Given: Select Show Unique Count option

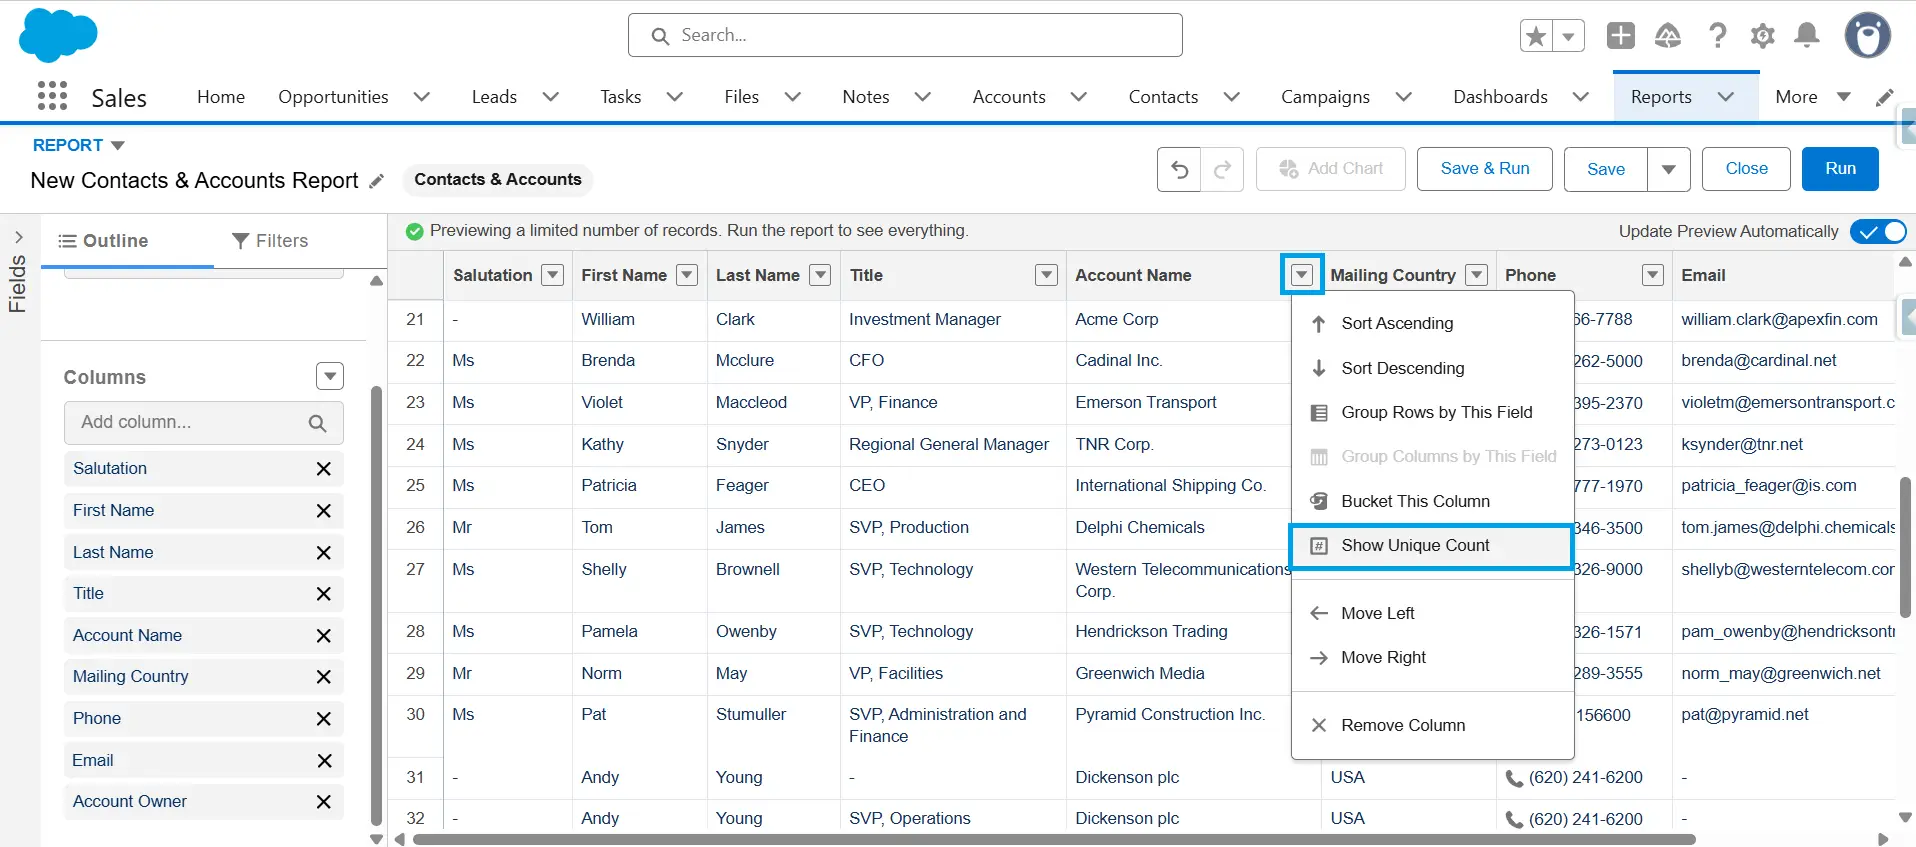Looking at the screenshot, I should pos(1431,546).
